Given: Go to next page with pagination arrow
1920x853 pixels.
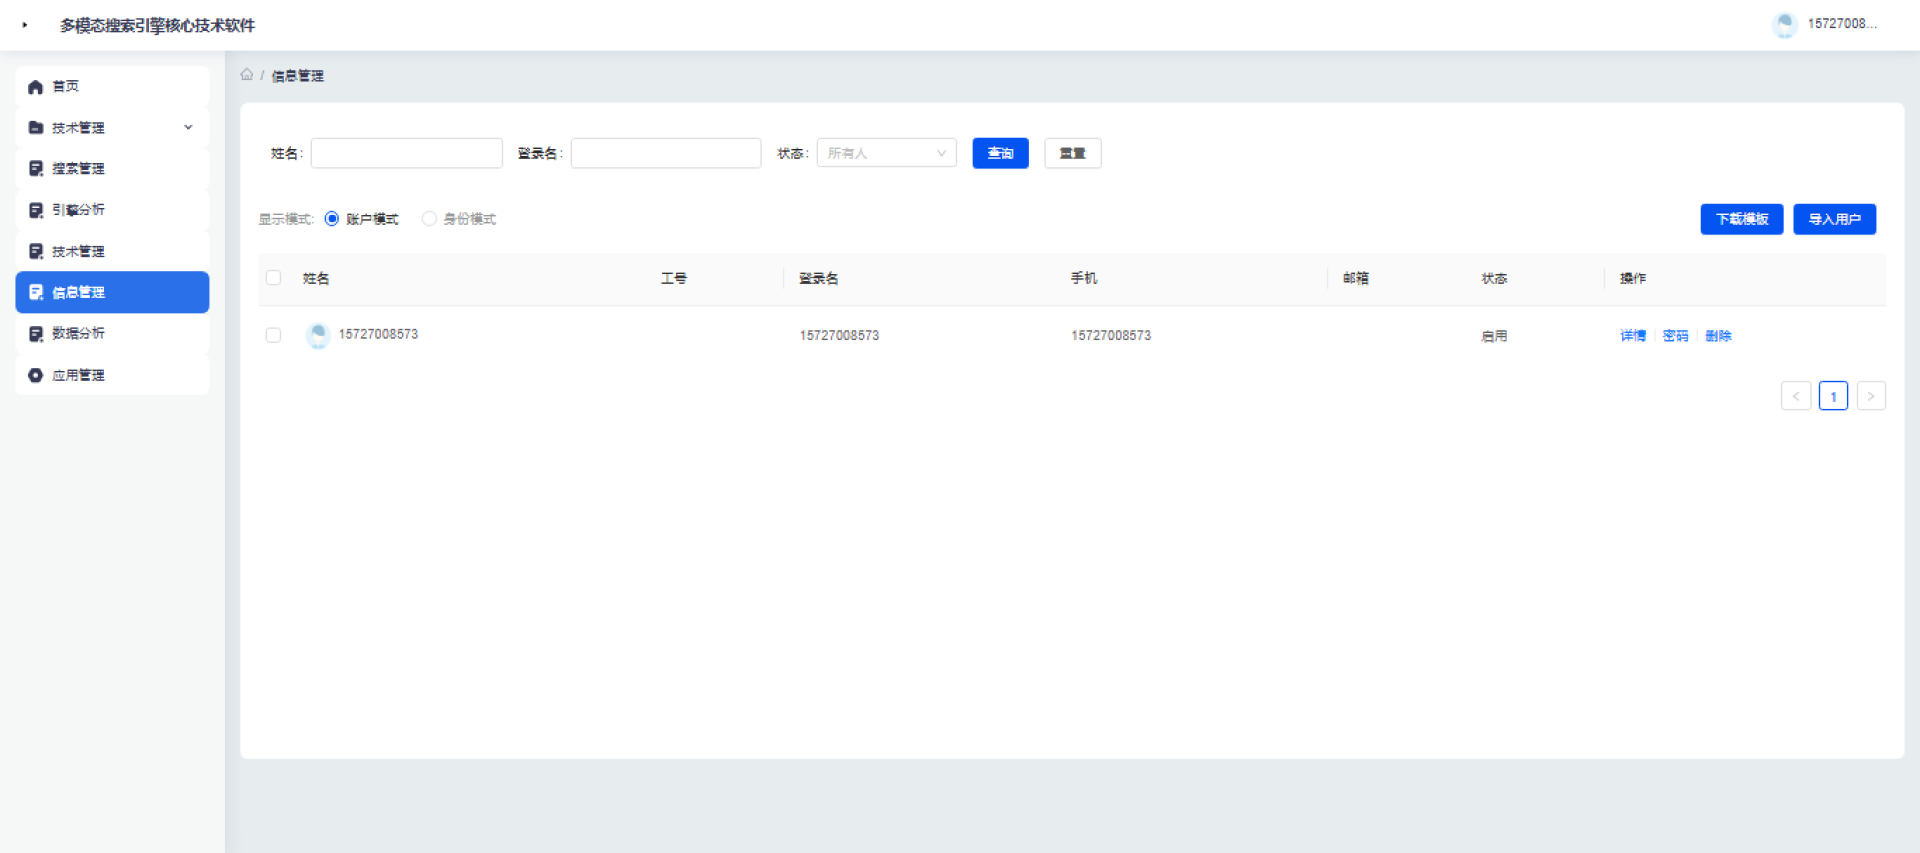Looking at the screenshot, I should pos(1870,396).
